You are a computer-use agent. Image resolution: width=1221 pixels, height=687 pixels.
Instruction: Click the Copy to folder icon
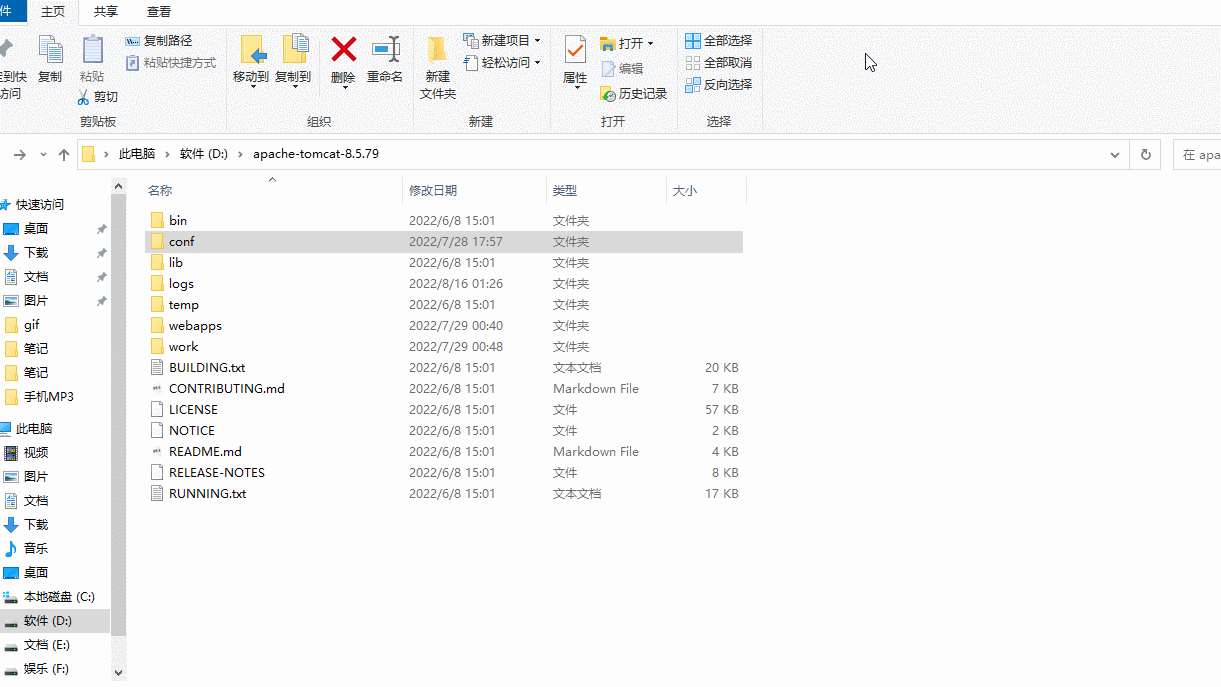[x=294, y=49]
